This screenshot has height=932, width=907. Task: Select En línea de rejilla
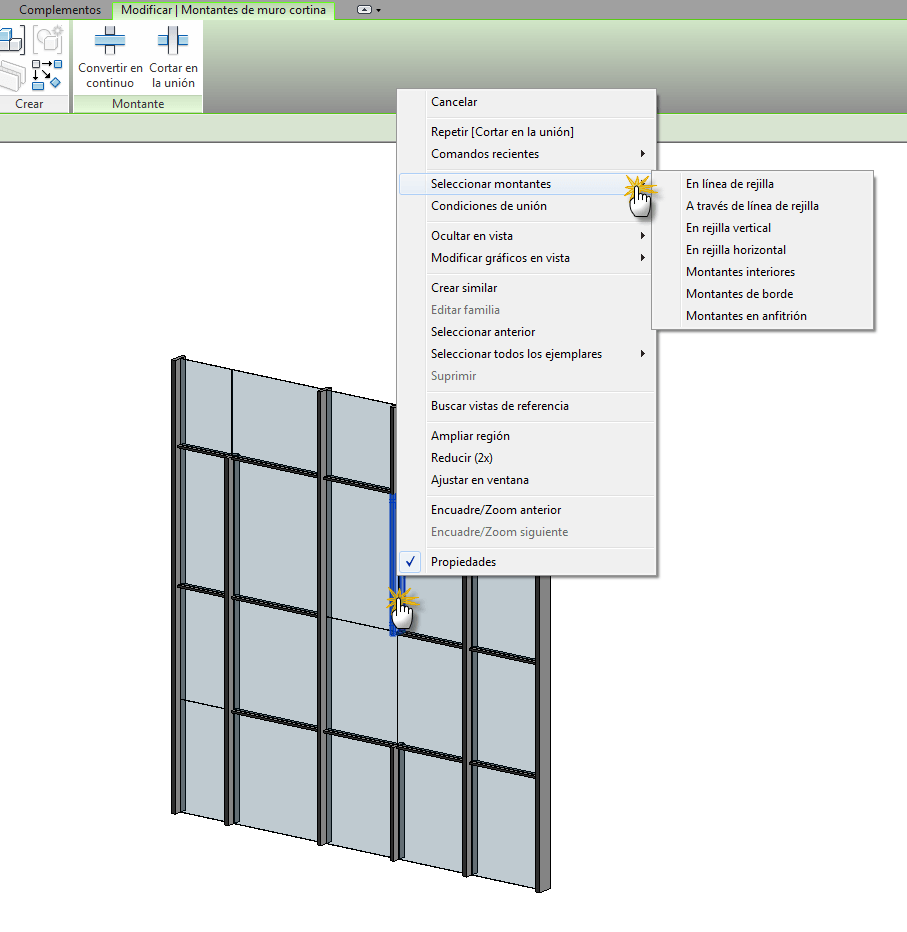point(763,184)
